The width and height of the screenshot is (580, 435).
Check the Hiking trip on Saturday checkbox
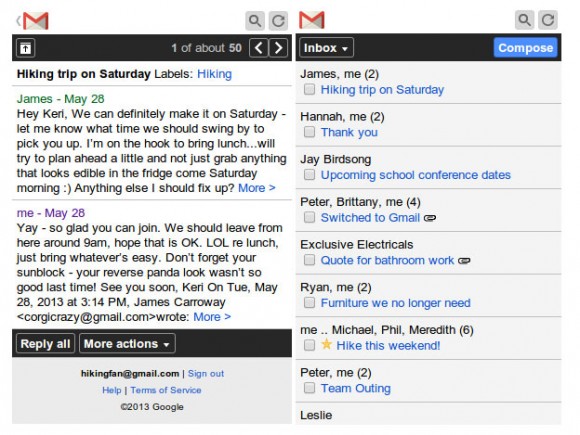tap(309, 89)
